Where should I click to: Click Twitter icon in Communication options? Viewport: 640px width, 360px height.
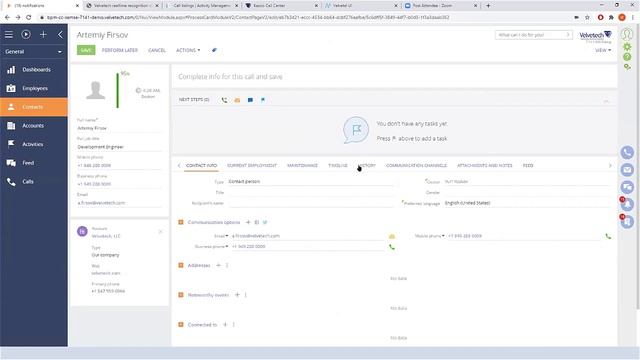coord(265,222)
